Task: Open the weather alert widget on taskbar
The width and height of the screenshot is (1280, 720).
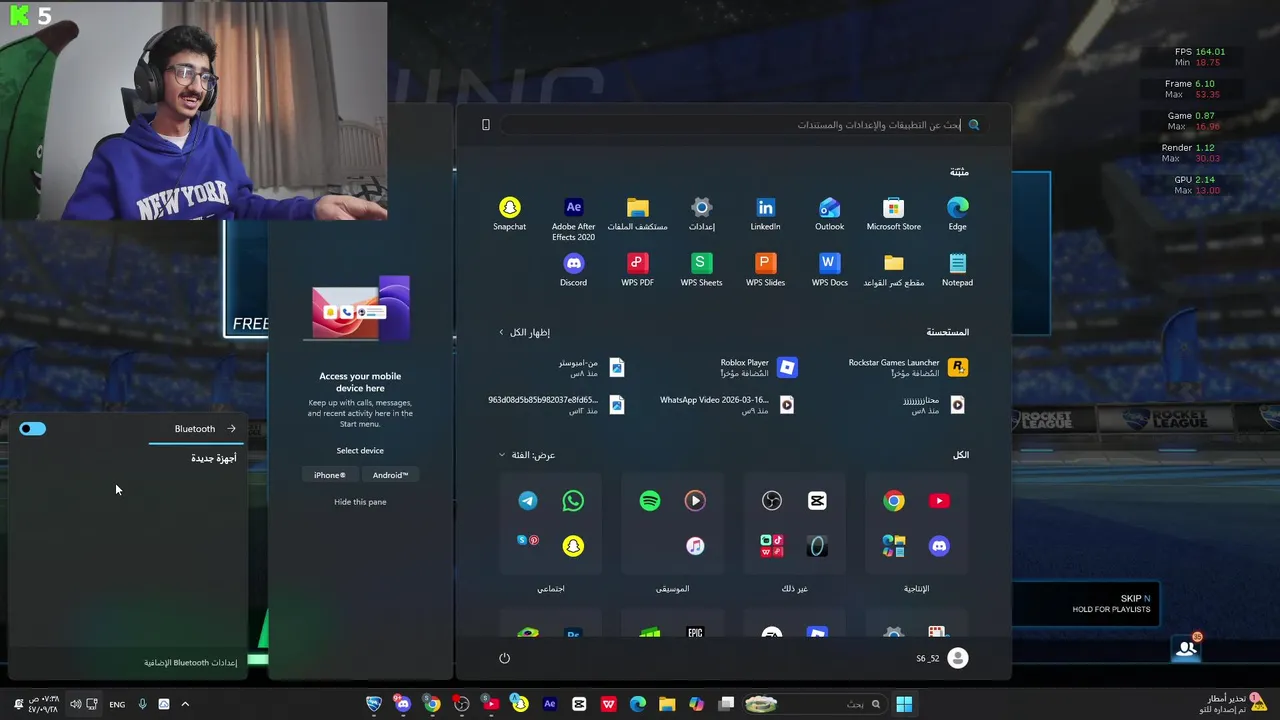Action: pyautogui.click(x=1232, y=704)
